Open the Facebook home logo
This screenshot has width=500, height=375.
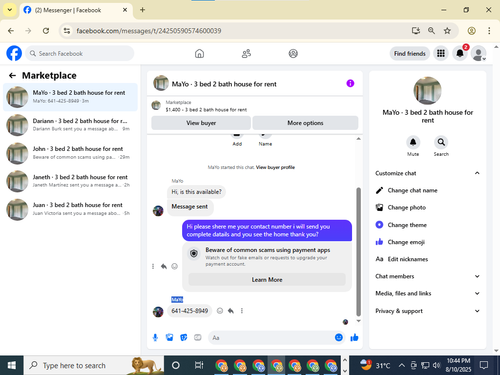click(14, 53)
